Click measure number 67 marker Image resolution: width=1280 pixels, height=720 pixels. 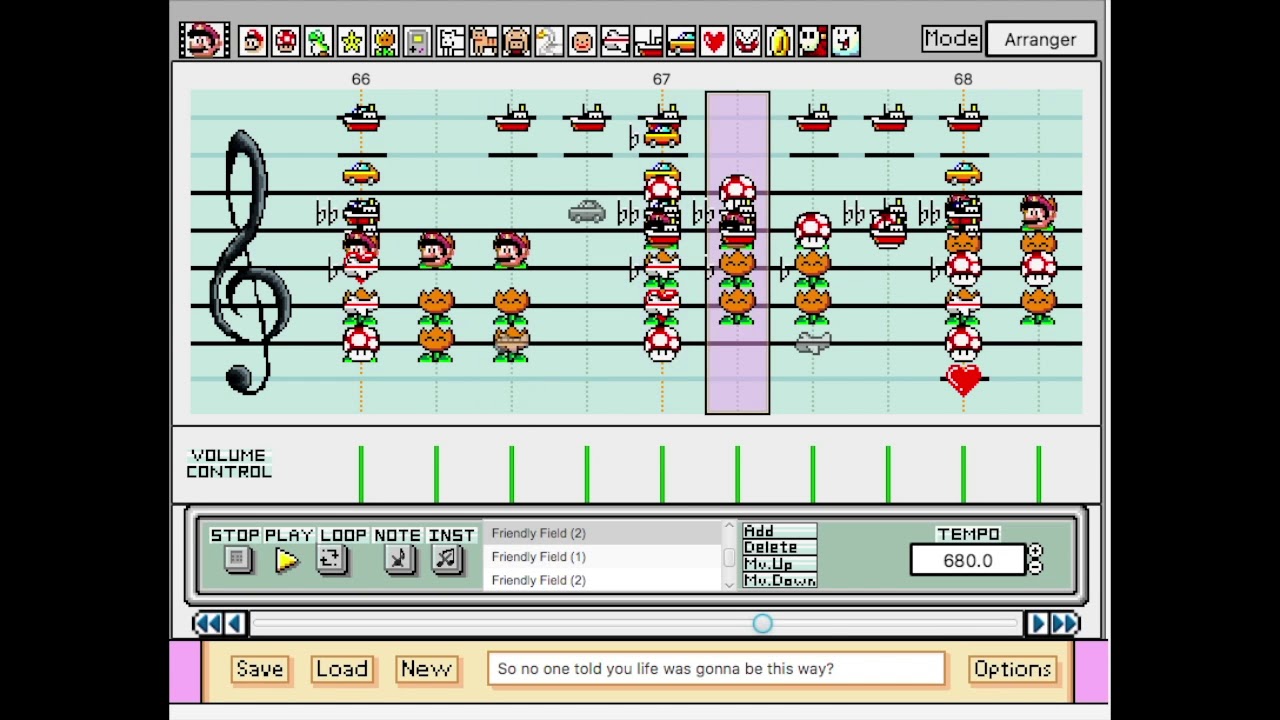pyautogui.click(x=662, y=79)
